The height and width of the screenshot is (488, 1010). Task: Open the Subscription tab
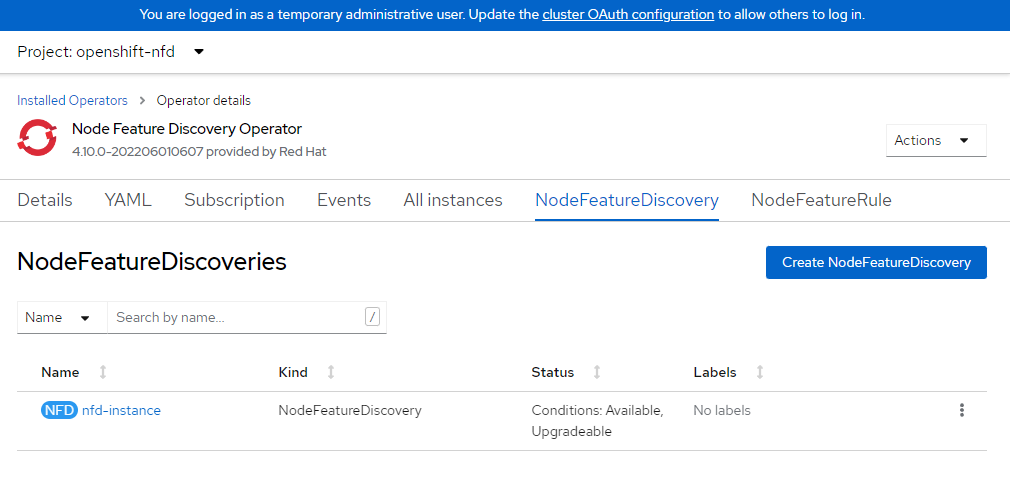click(234, 200)
